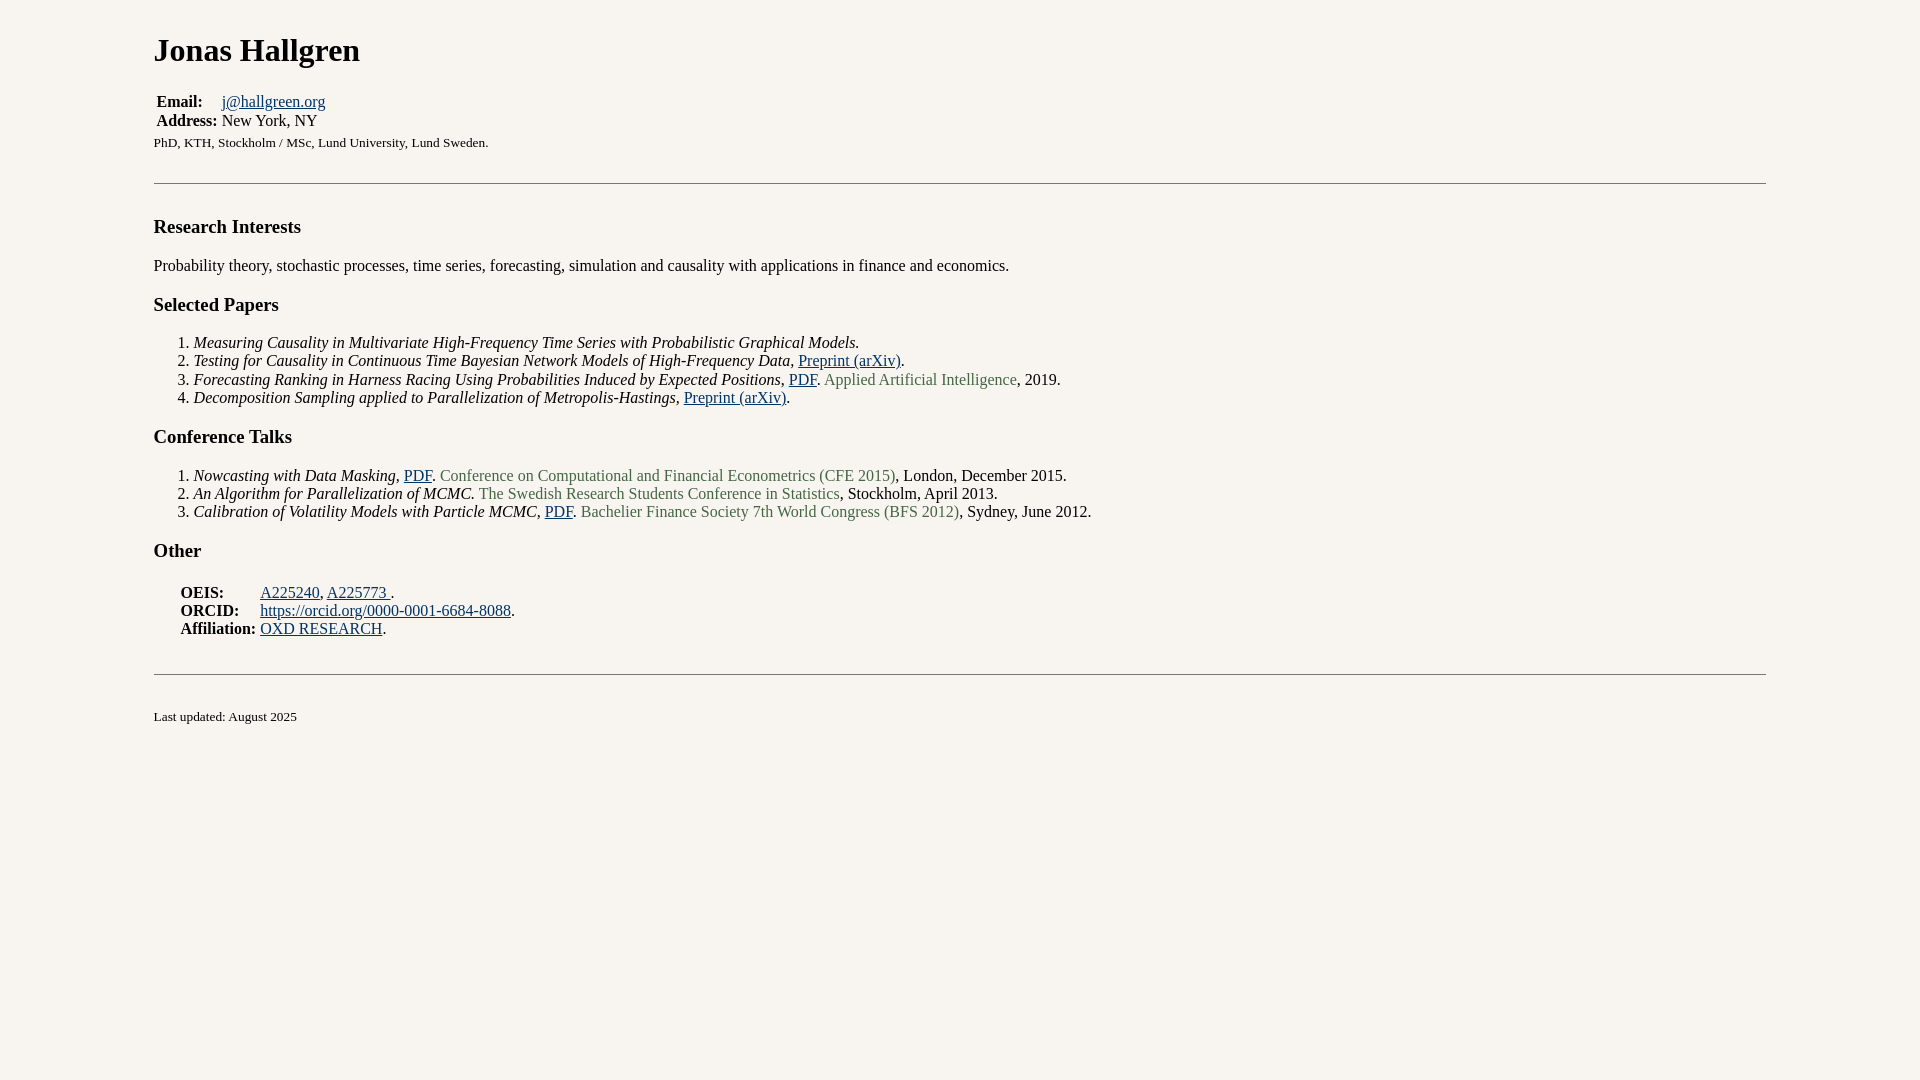Click the Research Interests heading

(227, 227)
